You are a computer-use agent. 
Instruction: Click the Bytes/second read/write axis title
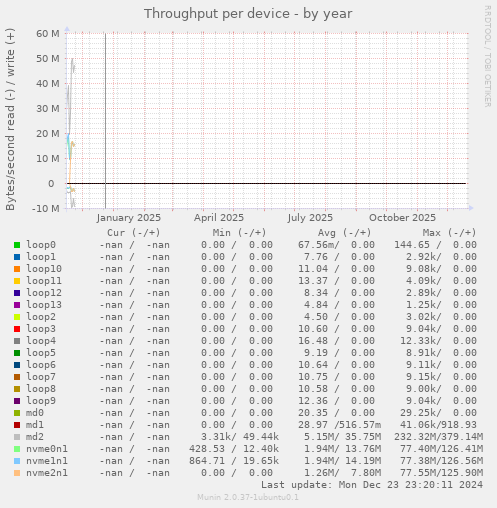[10, 119]
